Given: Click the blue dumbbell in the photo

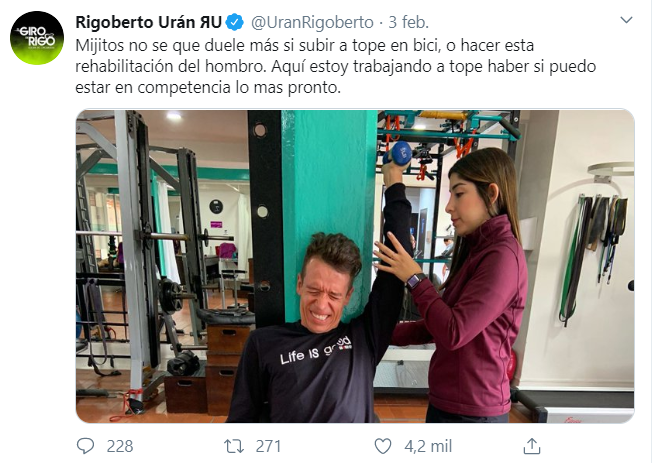Looking at the screenshot, I should click(x=398, y=153).
